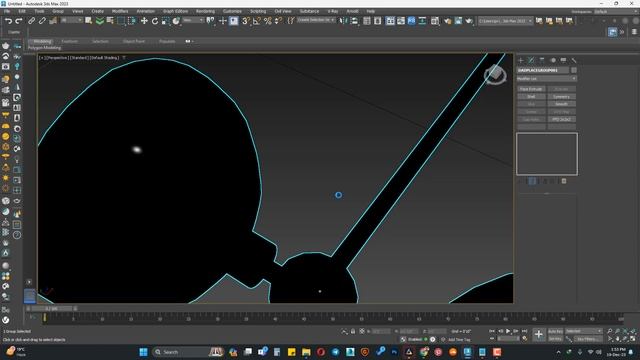Open the reference coordinate system dropdown
The image size is (640, 360).
click(193, 20)
